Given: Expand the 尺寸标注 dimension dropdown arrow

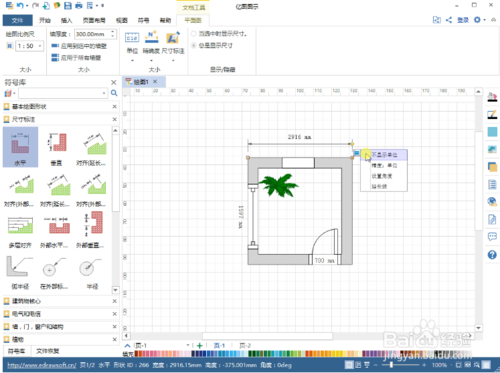Looking at the screenshot, I should pyautogui.click(x=173, y=60).
